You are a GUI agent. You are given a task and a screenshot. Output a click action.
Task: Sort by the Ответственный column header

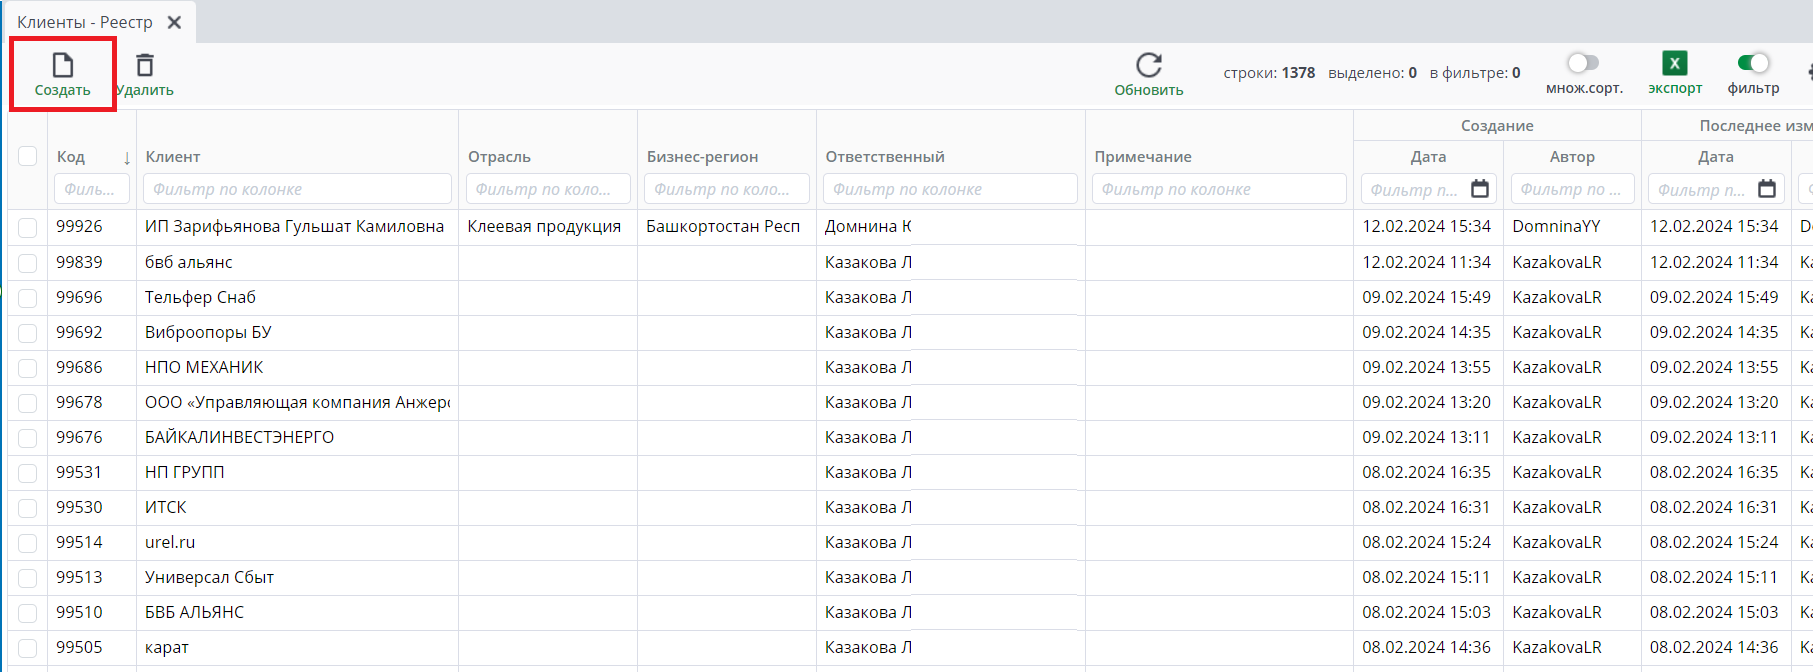(885, 157)
